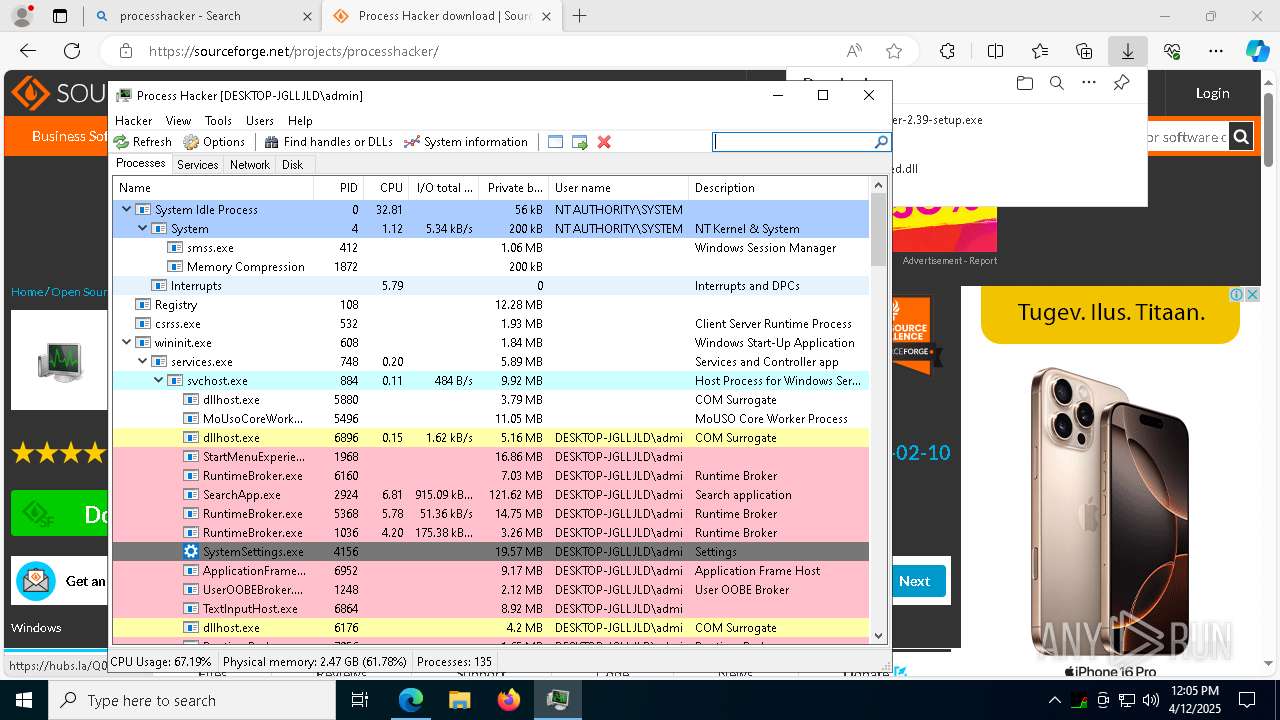
Task: Toggle Edge split screen icon
Action: pos(995,51)
